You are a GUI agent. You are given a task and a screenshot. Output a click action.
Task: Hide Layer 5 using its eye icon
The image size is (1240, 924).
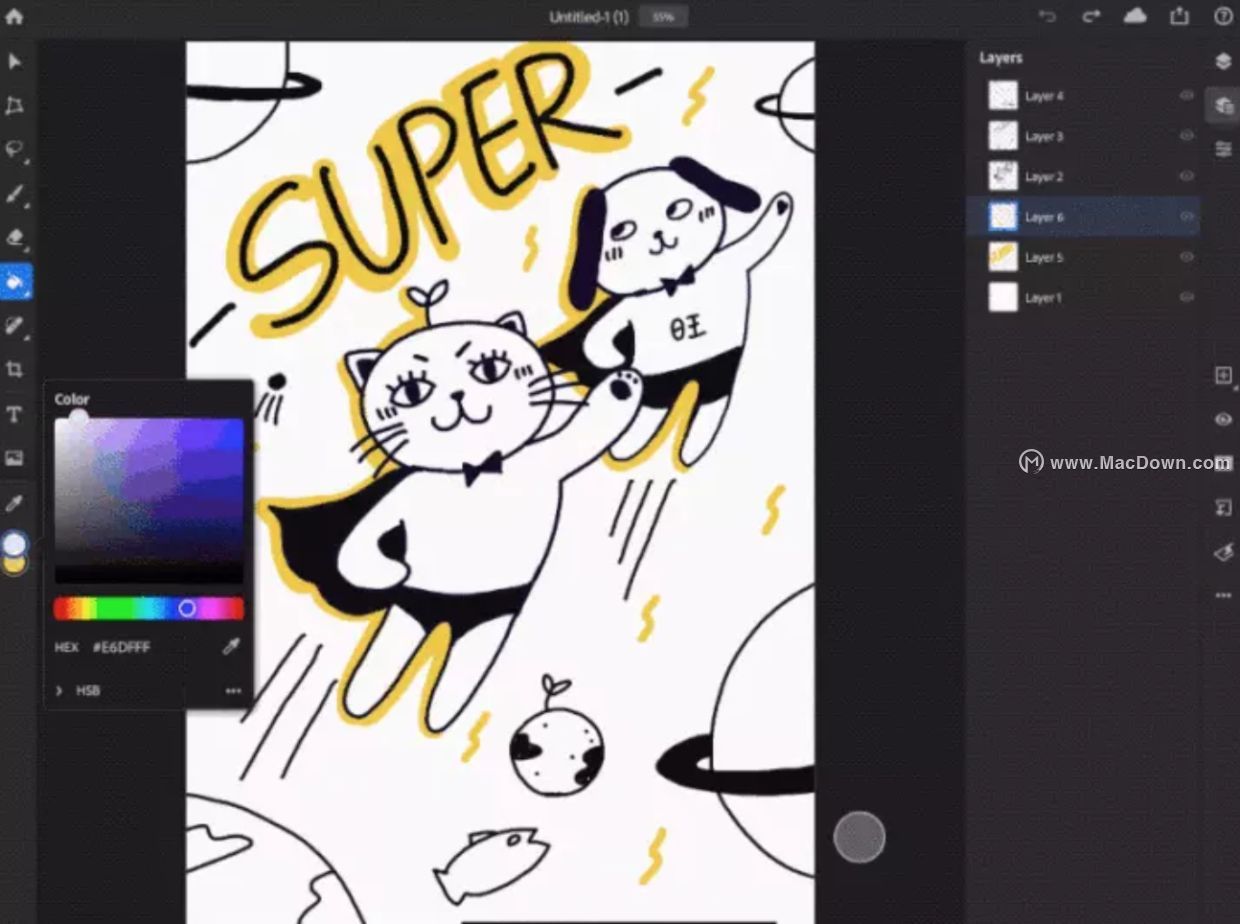tap(1187, 257)
